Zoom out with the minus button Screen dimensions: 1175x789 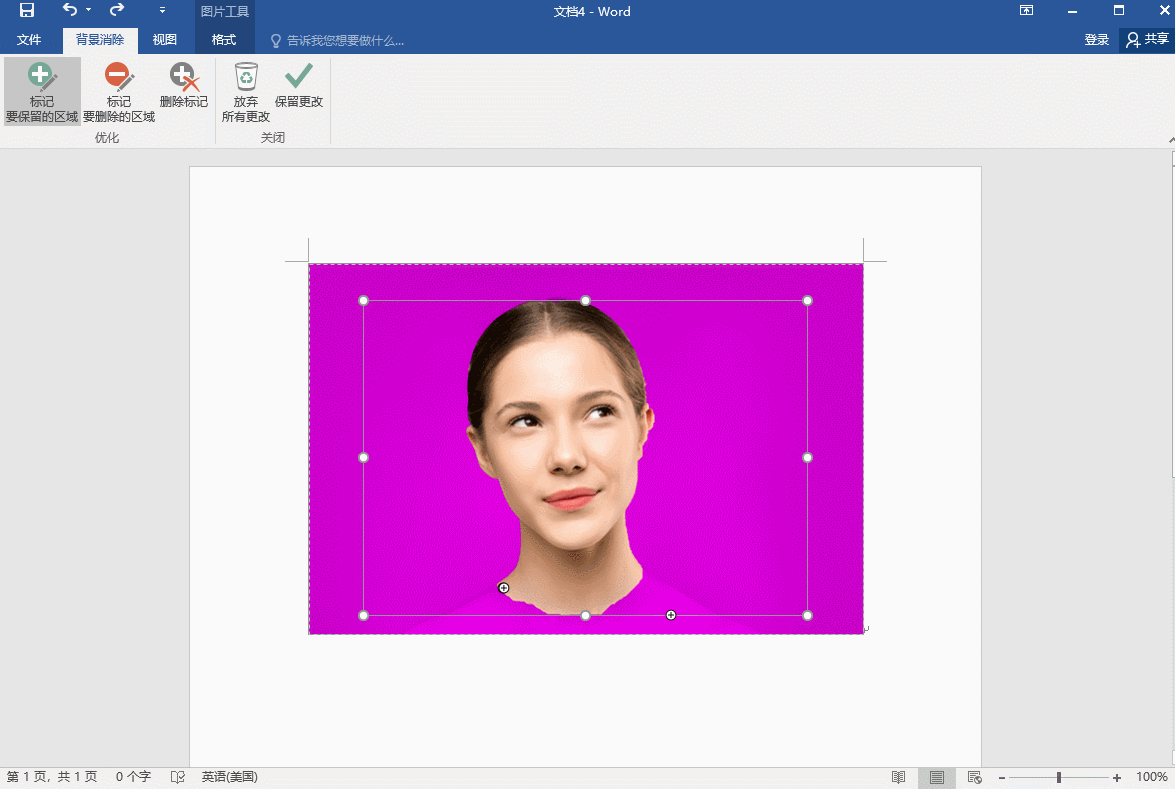[x=1002, y=778]
